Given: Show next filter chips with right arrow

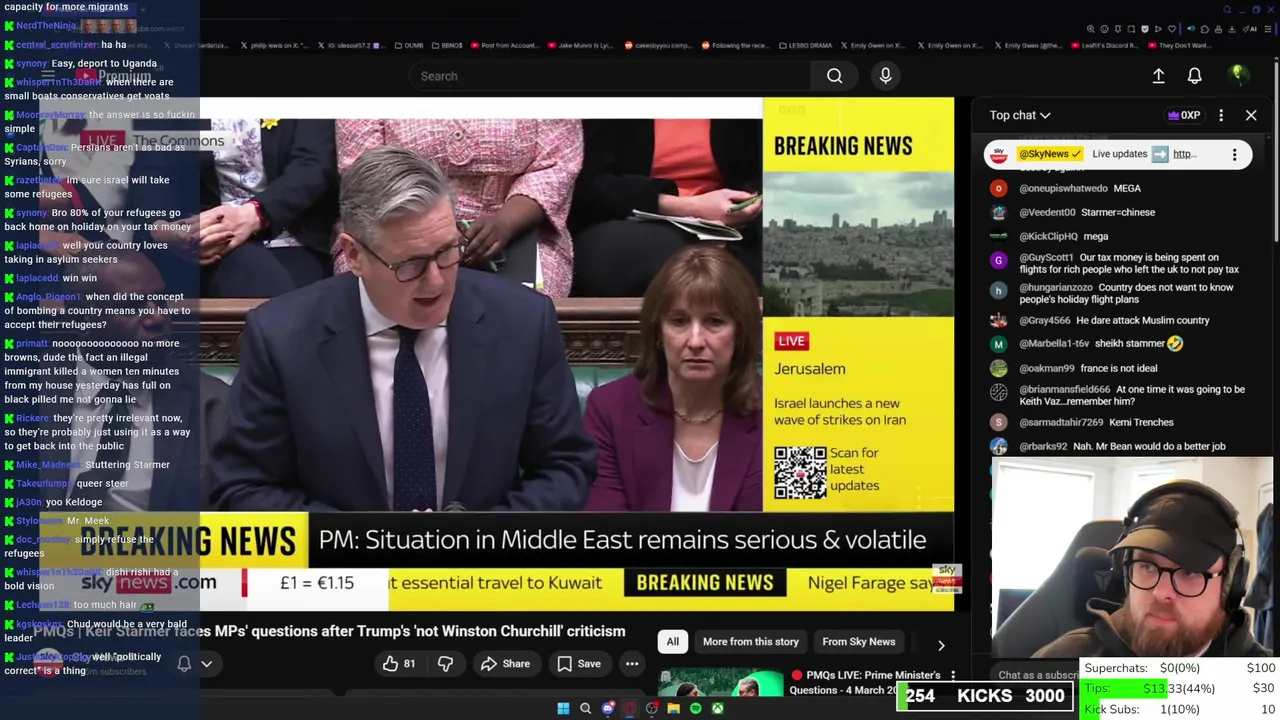Looking at the screenshot, I should 940,645.
